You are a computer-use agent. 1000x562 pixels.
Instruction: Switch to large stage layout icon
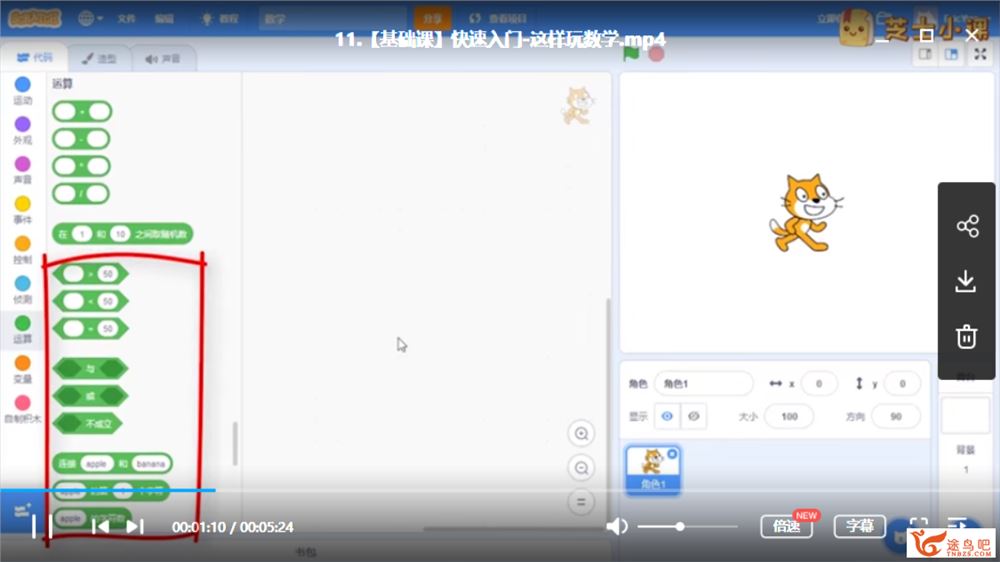[951, 55]
